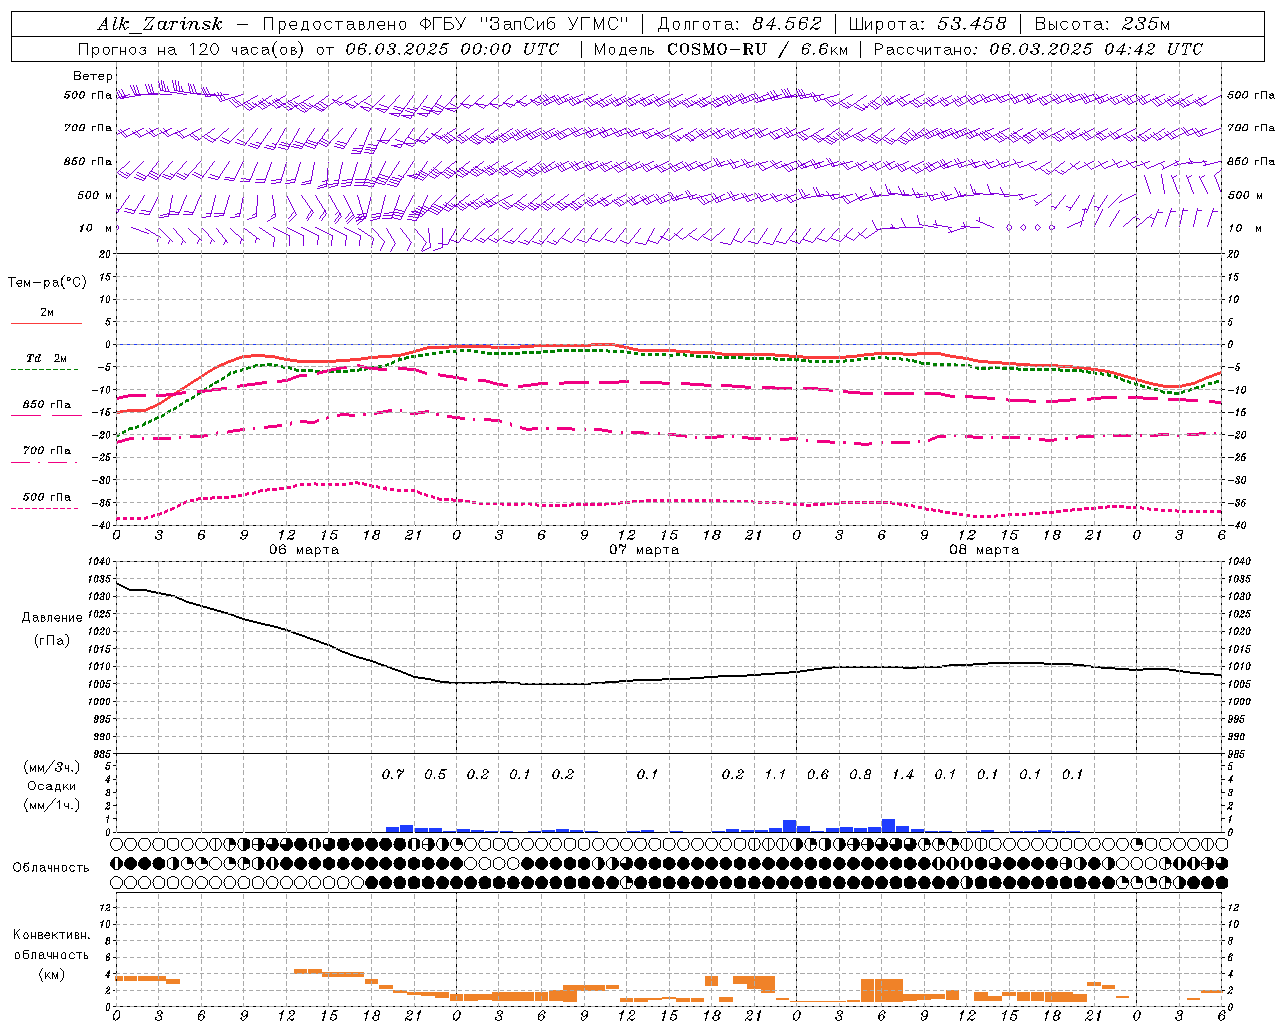Click precipitation value 0.5
This screenshot has width=1280, height=1024.
click(x=435, y=775)
